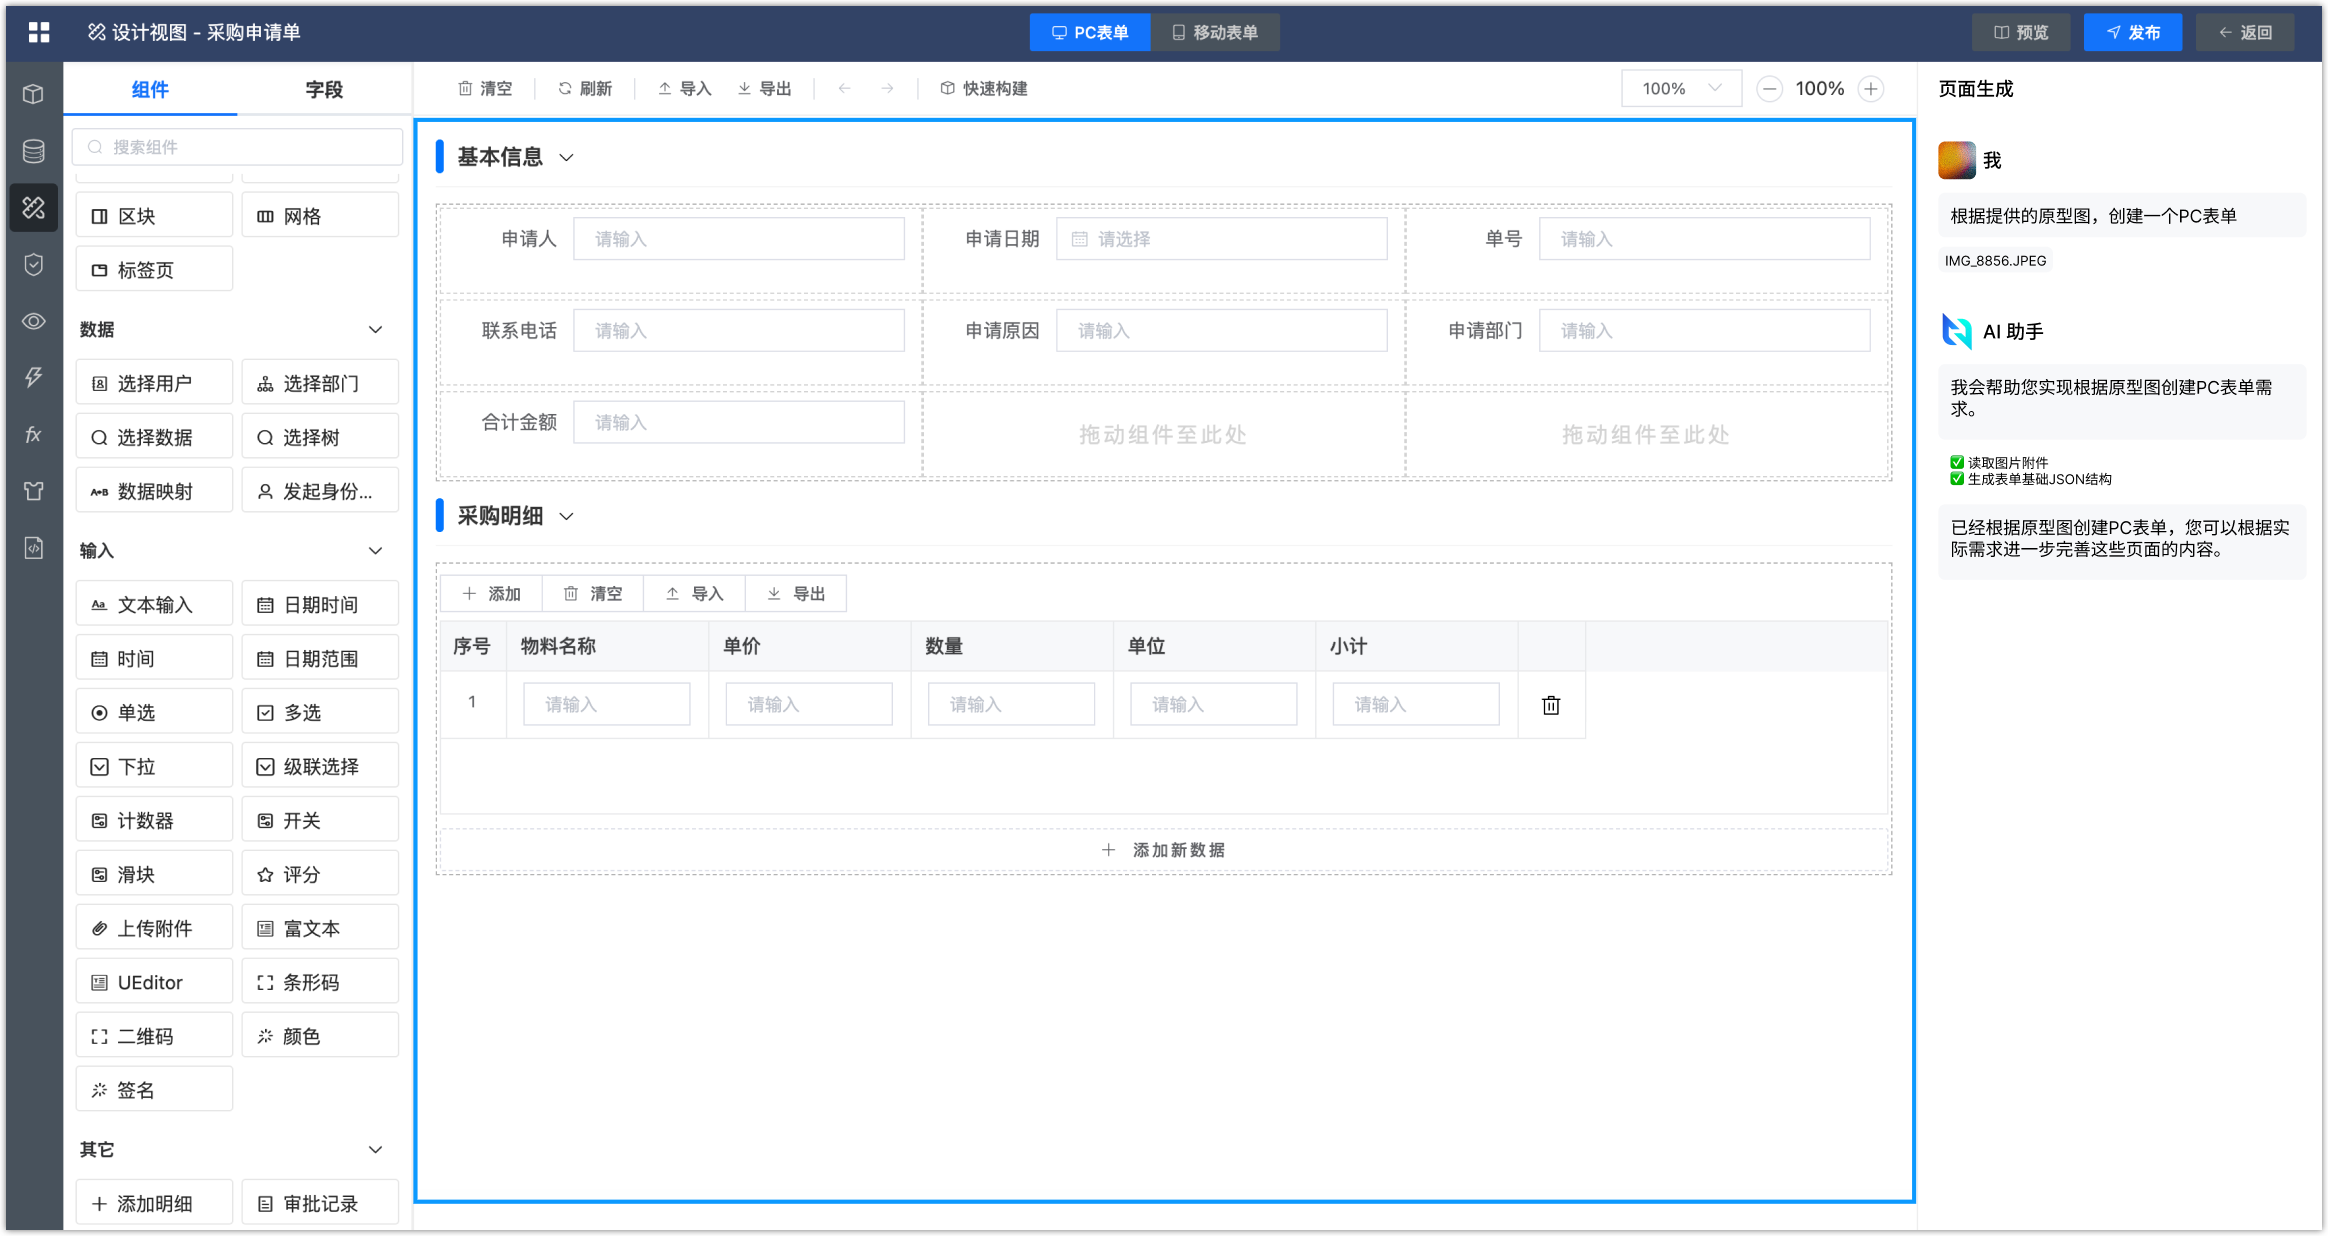Switch to the 字段 tab

click(x=324, y=90)
